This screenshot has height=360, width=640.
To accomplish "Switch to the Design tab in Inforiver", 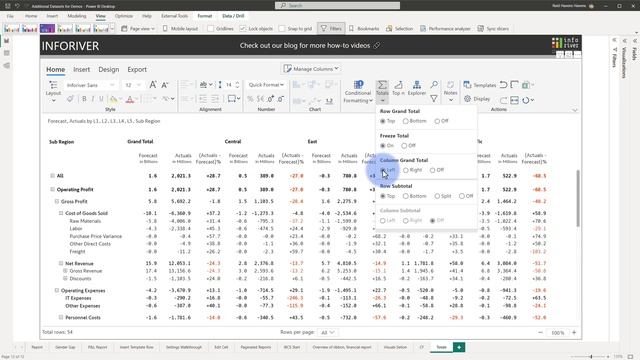I will [x=109, y=69].
